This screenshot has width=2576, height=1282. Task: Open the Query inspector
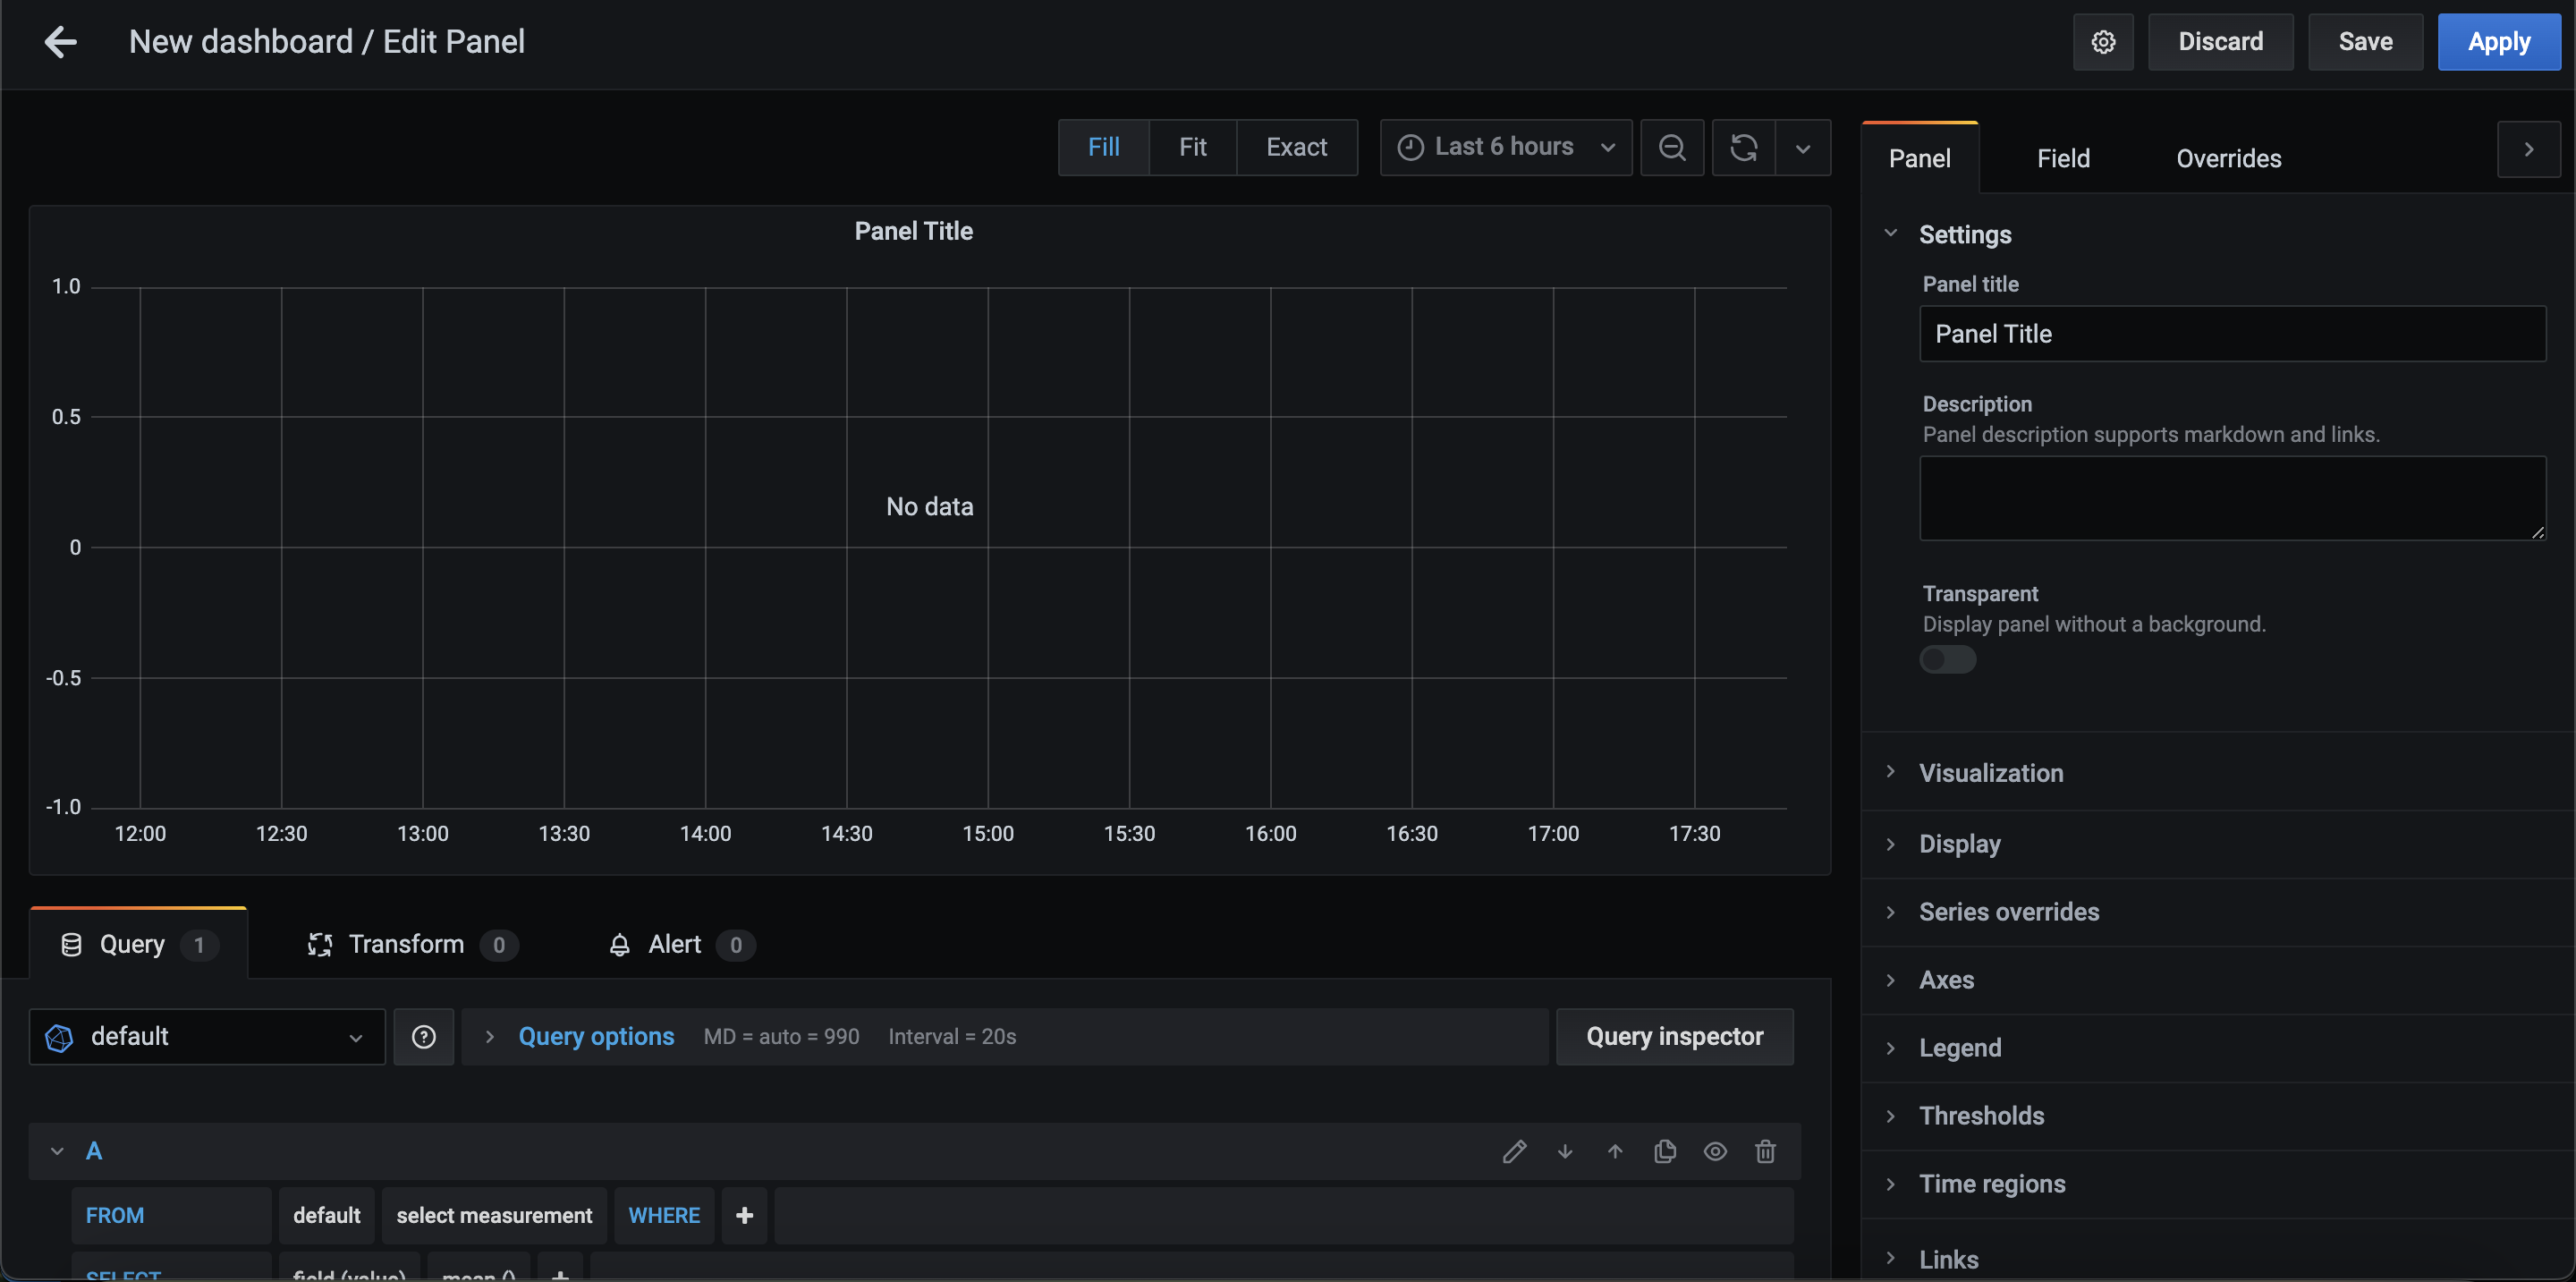coord(1674,1036)
